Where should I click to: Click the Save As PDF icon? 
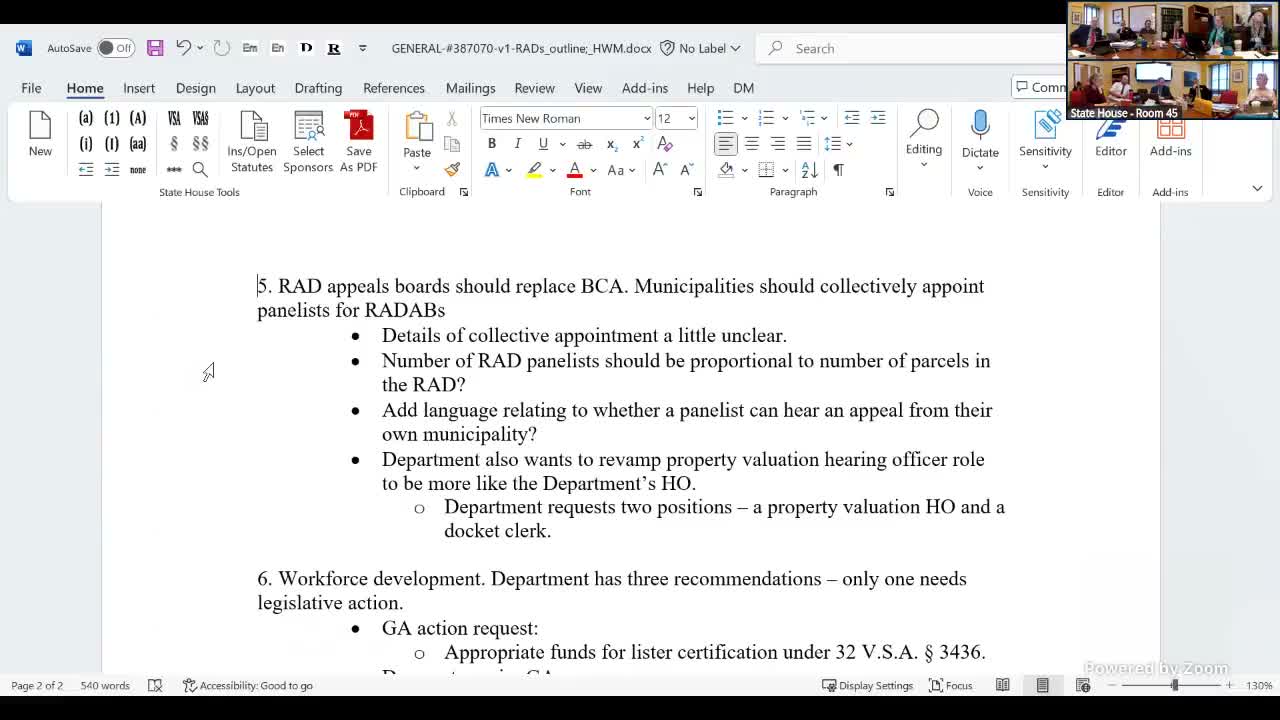pyautogui.click(x=359, y=140)
